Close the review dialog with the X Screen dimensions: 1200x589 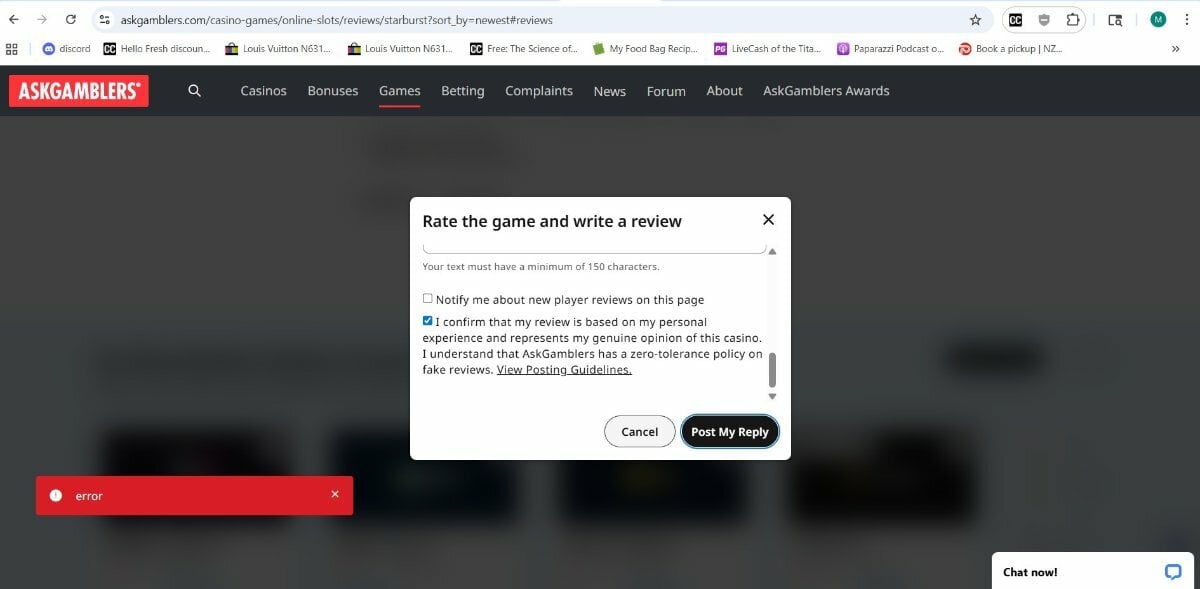(x=768, y=220)
